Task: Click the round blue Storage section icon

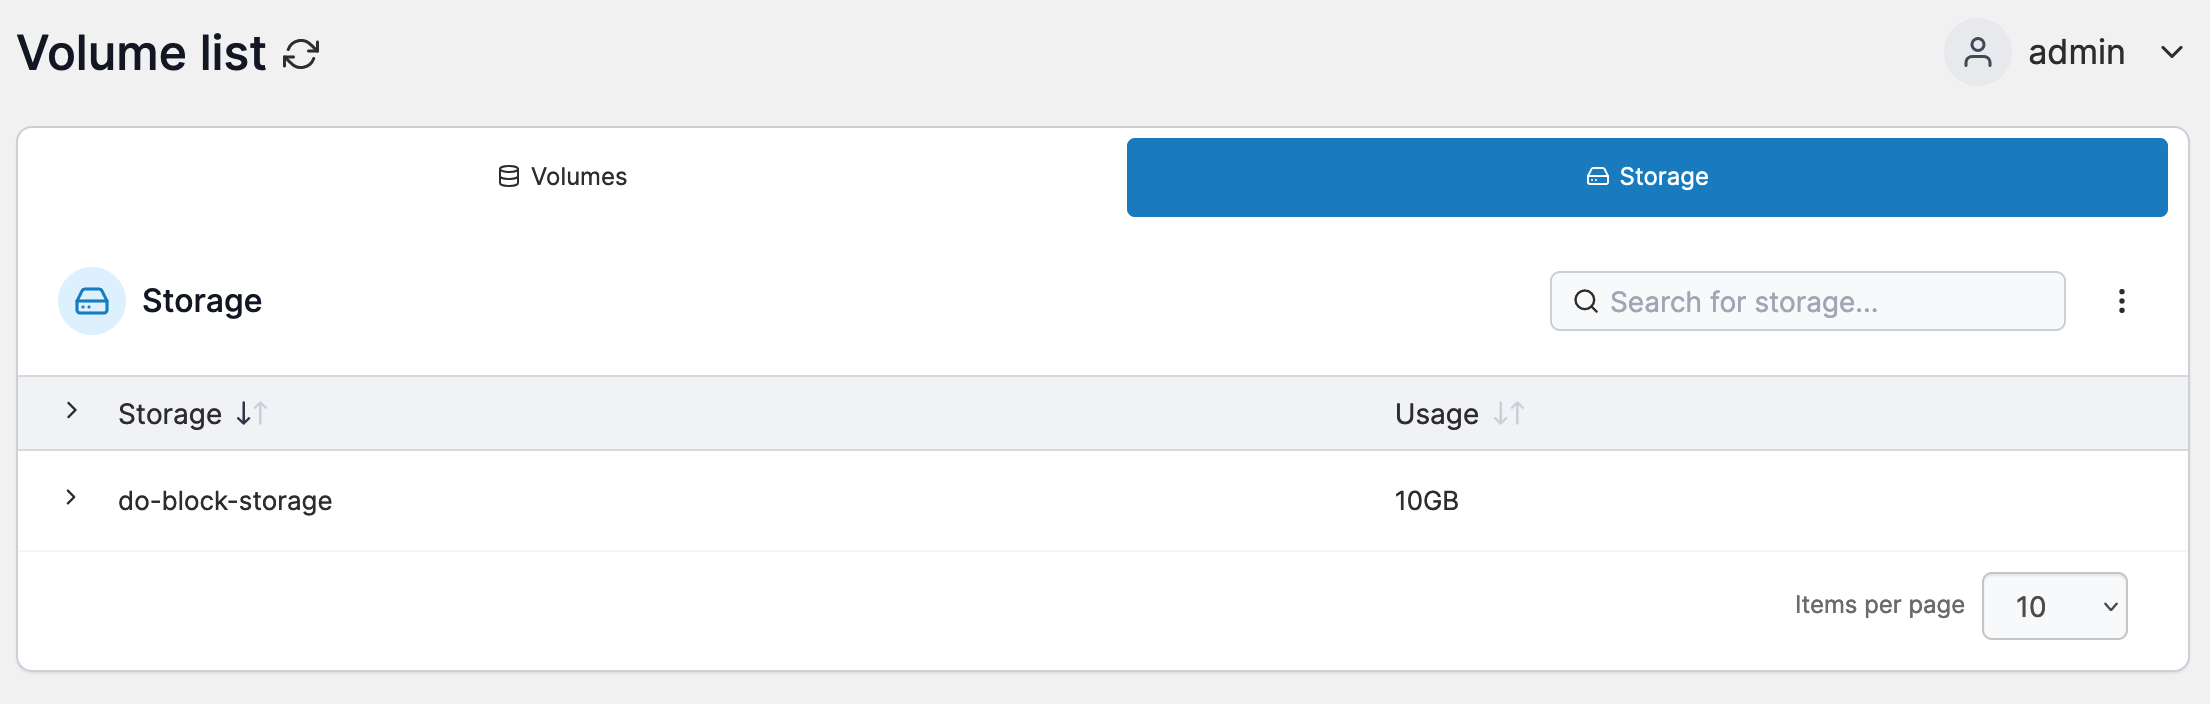Action: pos(92,301)
